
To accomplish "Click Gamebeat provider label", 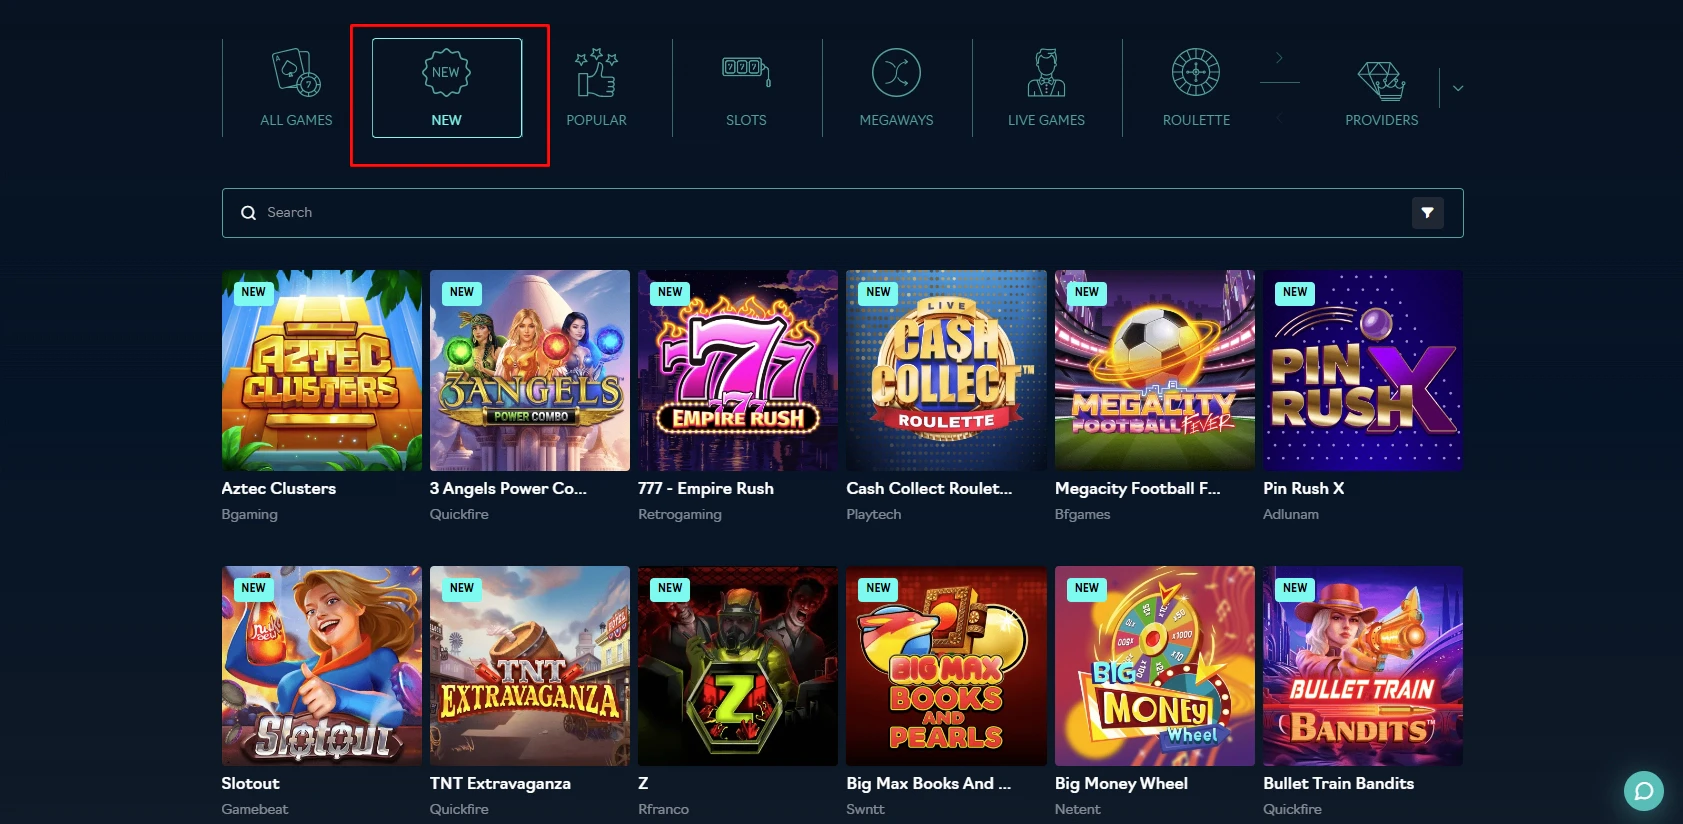I will click(x=255, y=809).
